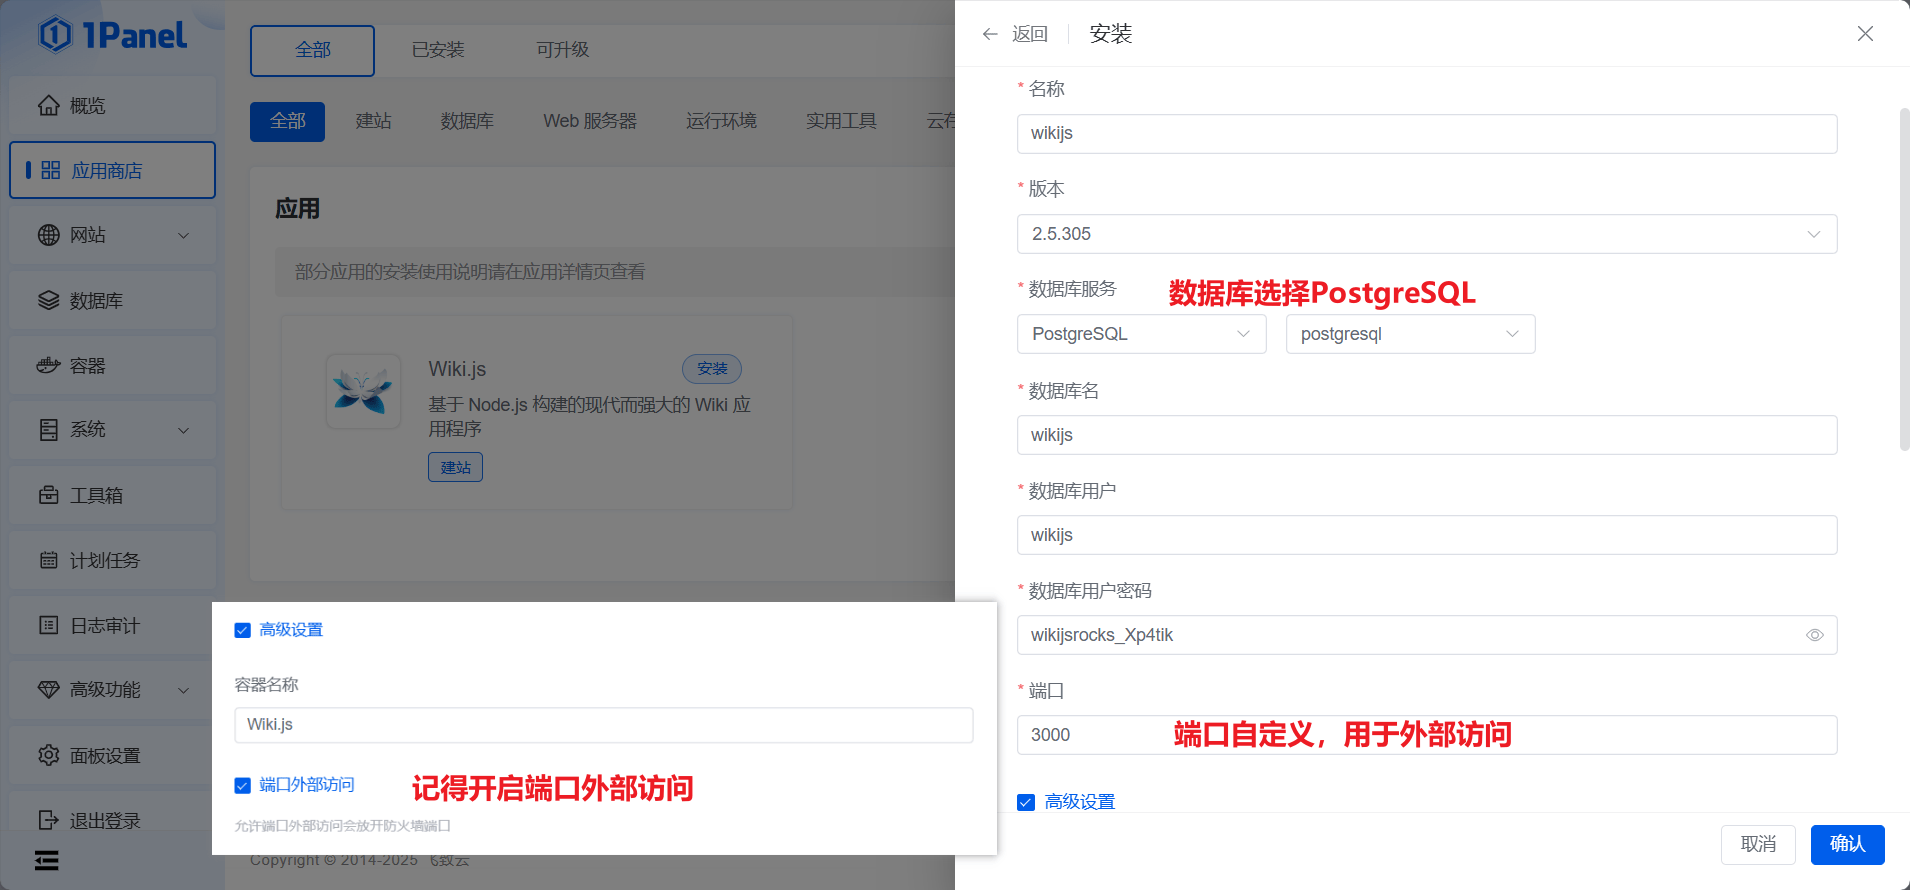
Task: Toggle 端口外部访问 checkbox
Action: pos(242,785)
